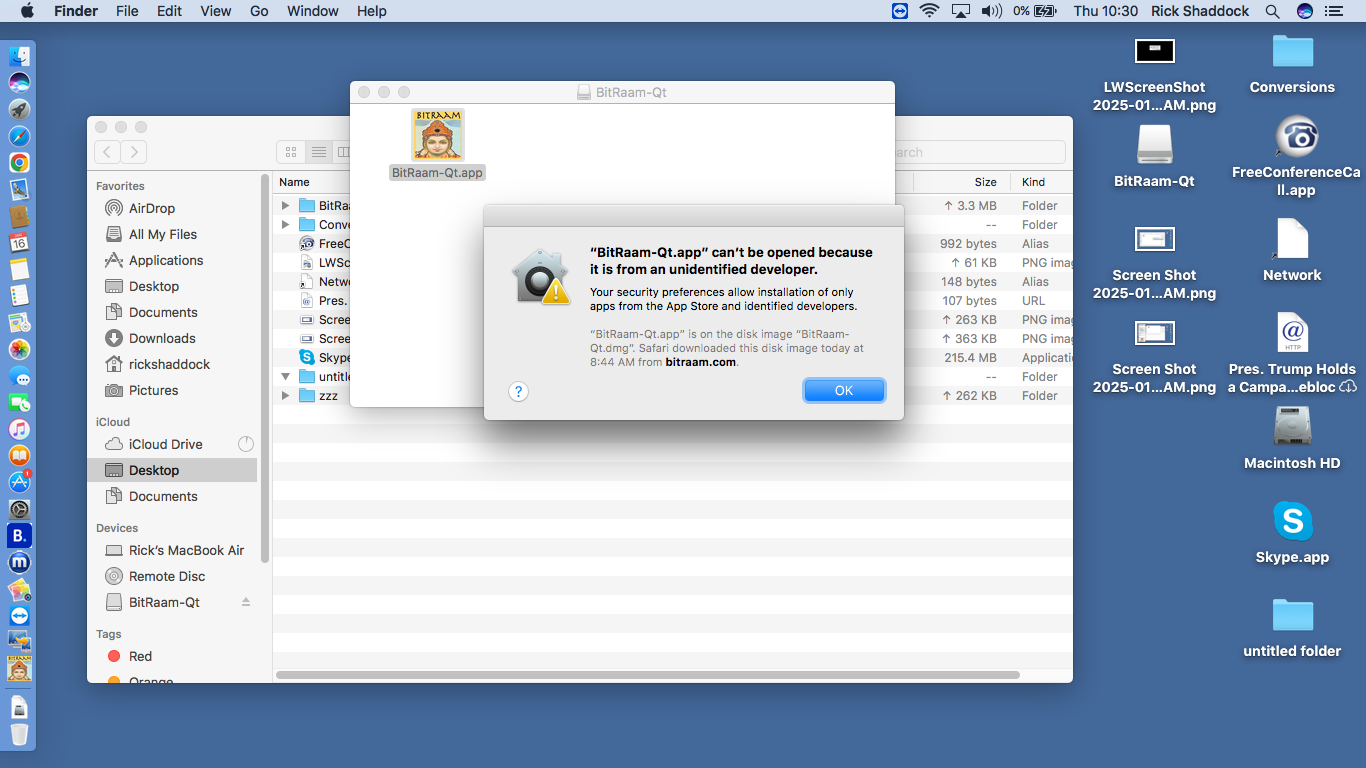Screen dimensions: 1366x768
Task: Open the Help menu
Action: [371, 11]
